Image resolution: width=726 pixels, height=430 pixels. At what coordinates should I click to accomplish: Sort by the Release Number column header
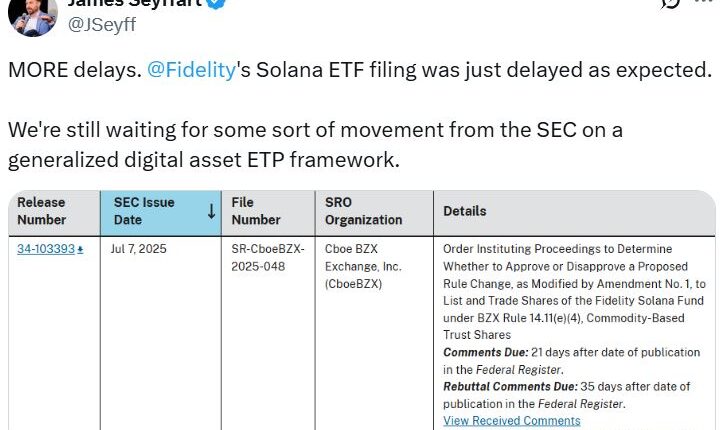pos(42,211)
